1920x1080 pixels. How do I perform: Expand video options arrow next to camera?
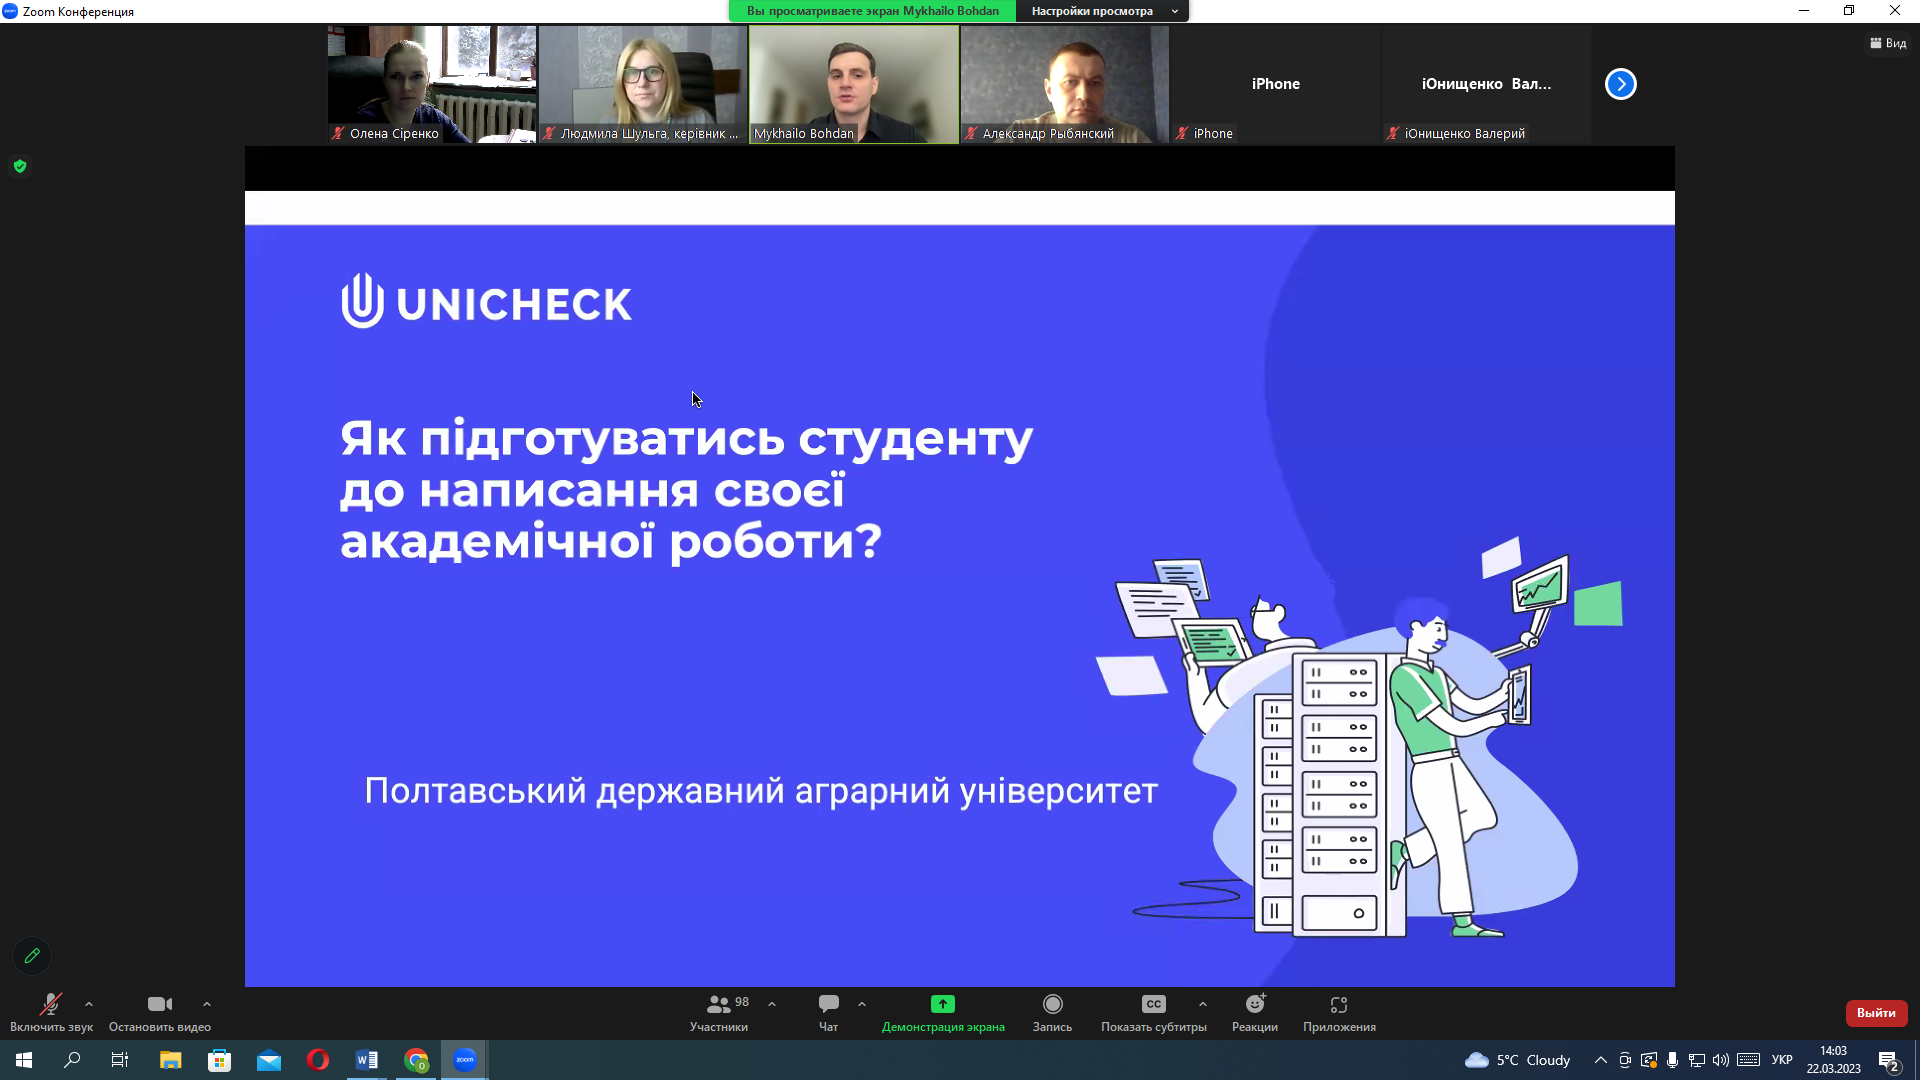(207, 1004)
